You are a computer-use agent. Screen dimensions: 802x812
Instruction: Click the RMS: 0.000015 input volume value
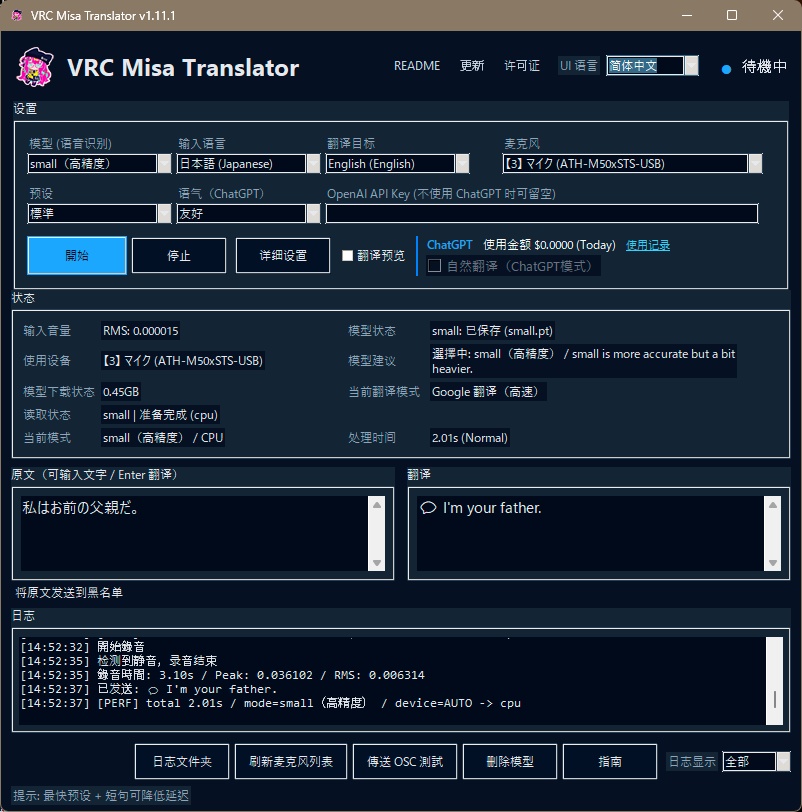[x=140, y=331]
